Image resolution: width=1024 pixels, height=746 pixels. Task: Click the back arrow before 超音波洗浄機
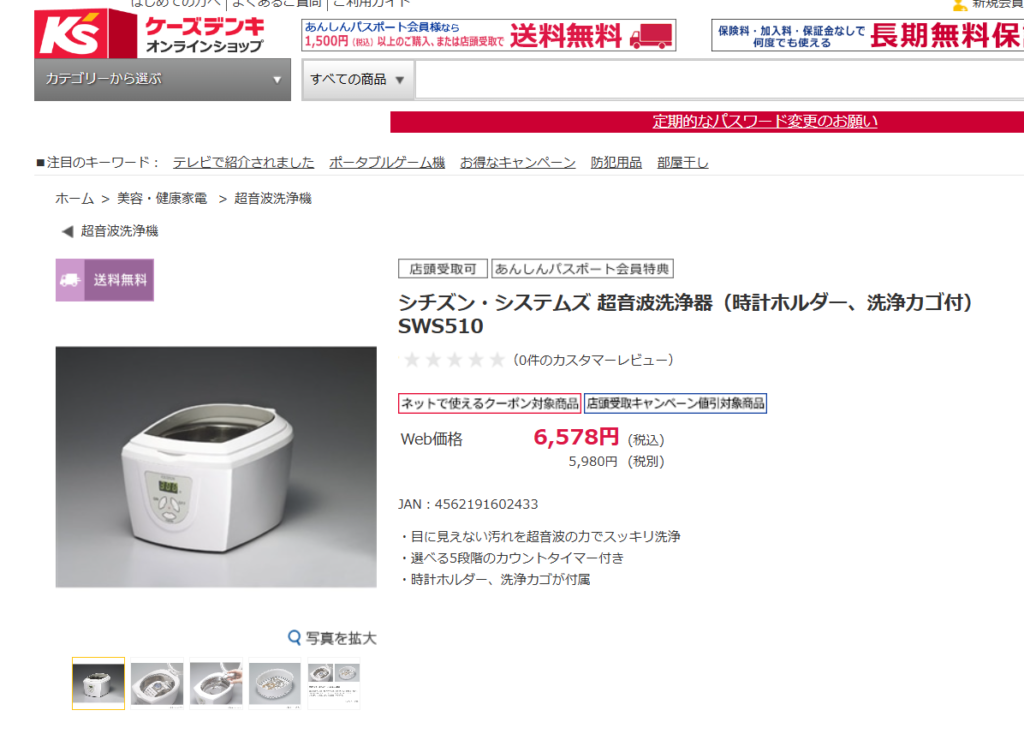67,231
